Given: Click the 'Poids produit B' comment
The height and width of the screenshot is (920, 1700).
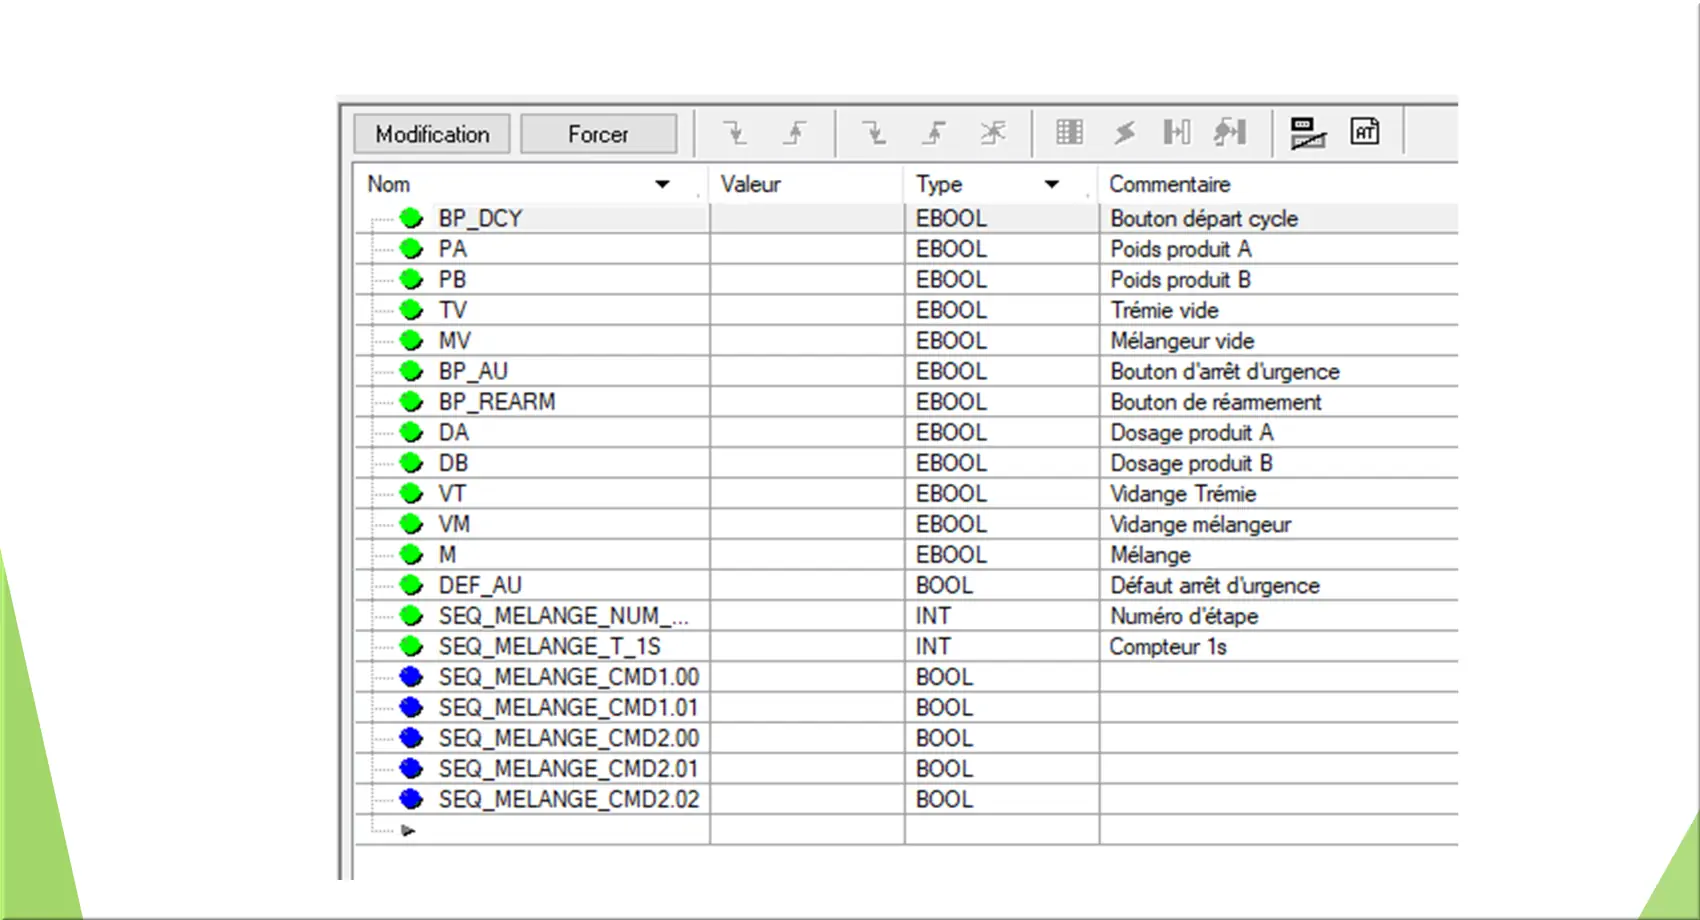Looking at the screenshot, I should pyautogui.click(x=1180, y=279).
